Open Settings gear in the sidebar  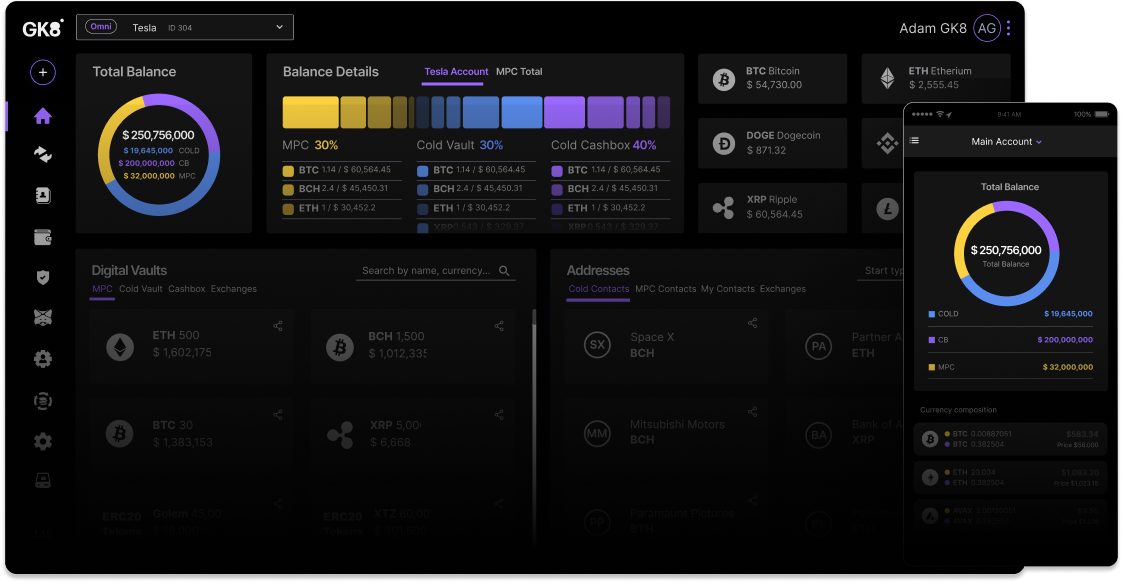(x=43, y=441)
